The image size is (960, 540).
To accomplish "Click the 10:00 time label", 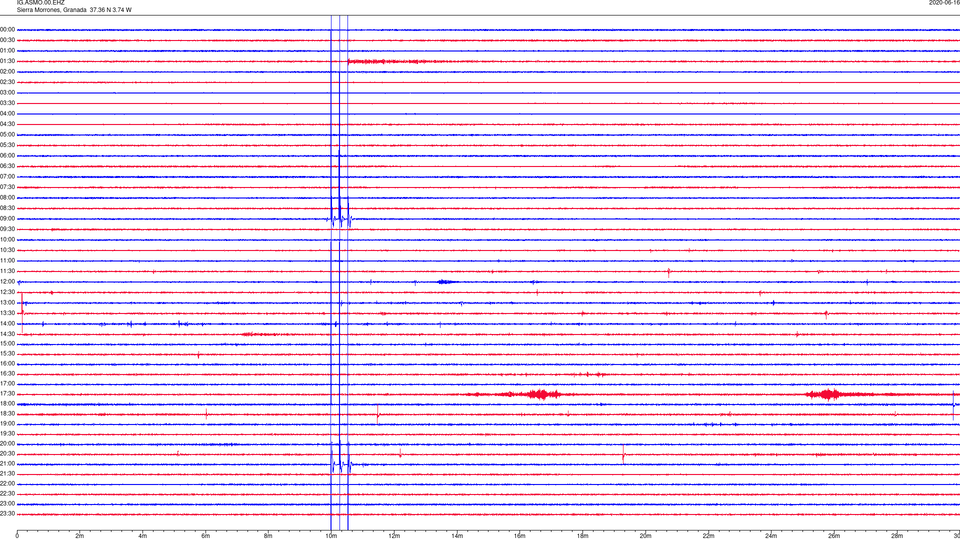I will coord(7,240).
